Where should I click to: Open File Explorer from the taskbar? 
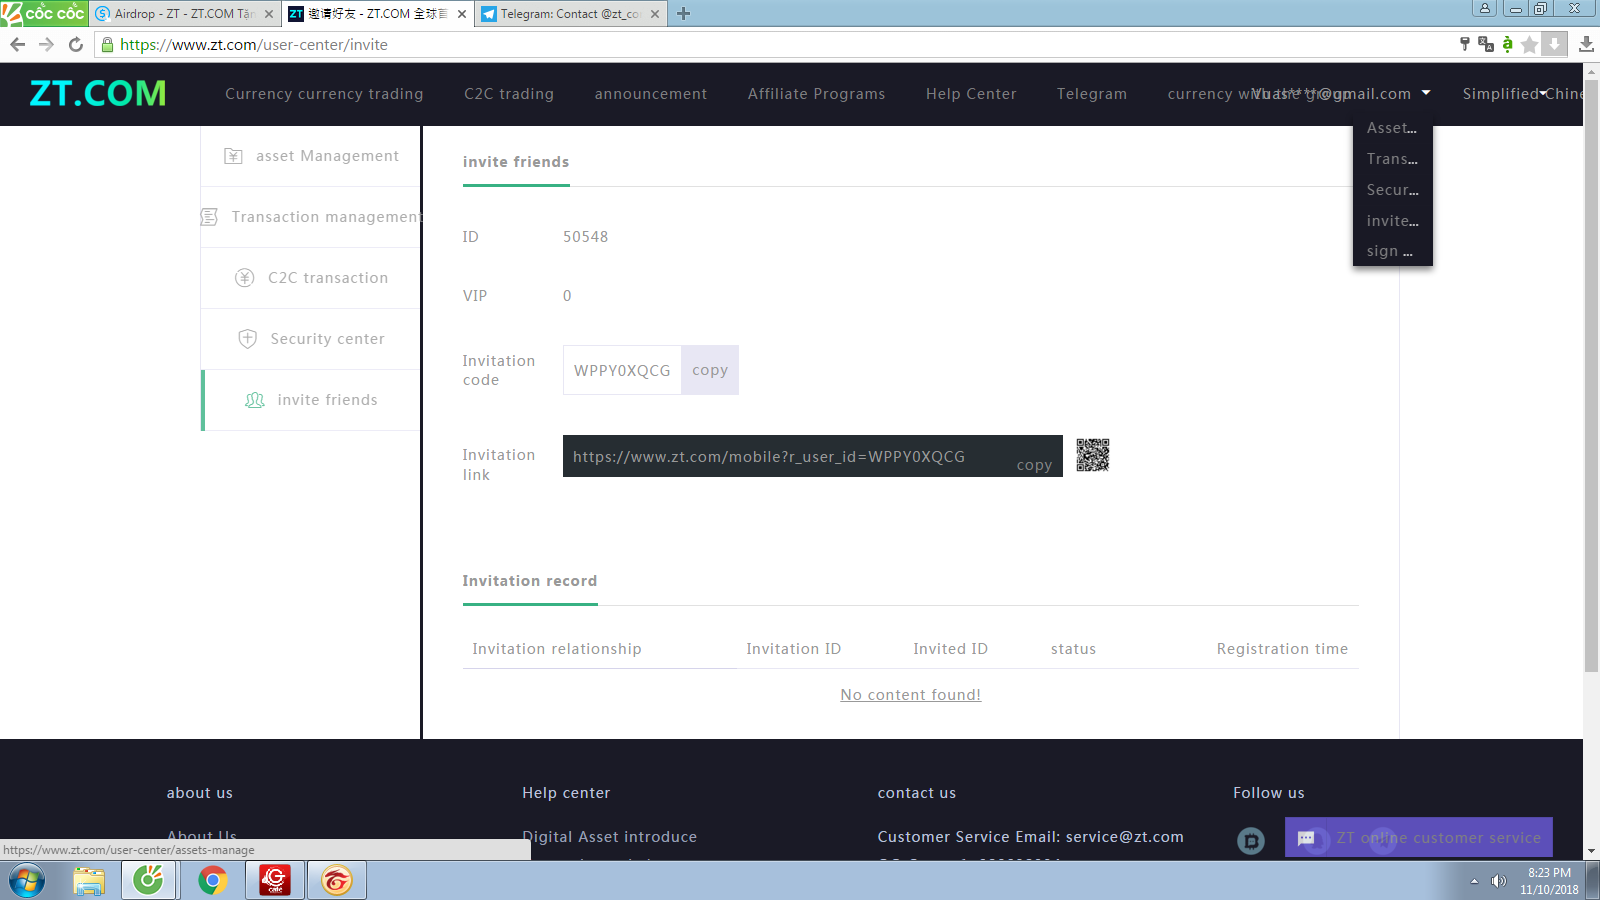89,881
